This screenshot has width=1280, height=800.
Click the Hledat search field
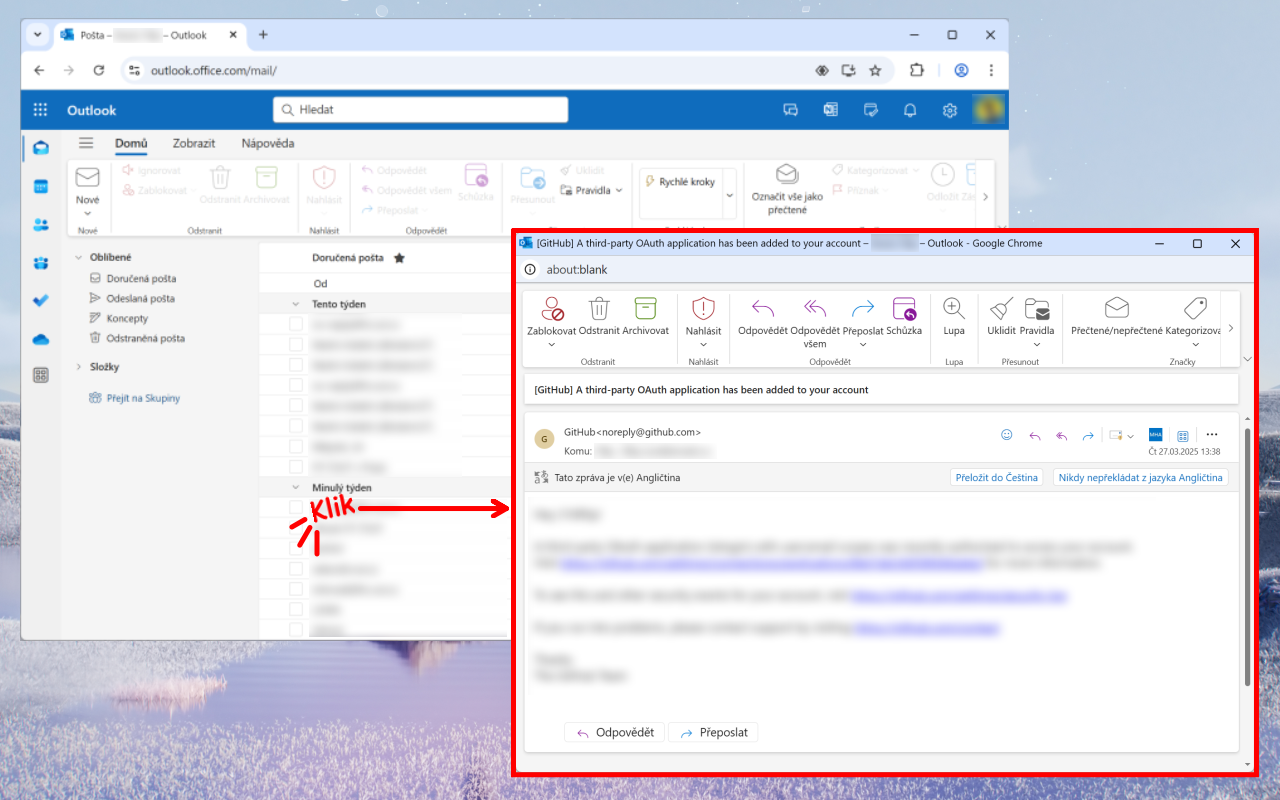pos(420,110)
